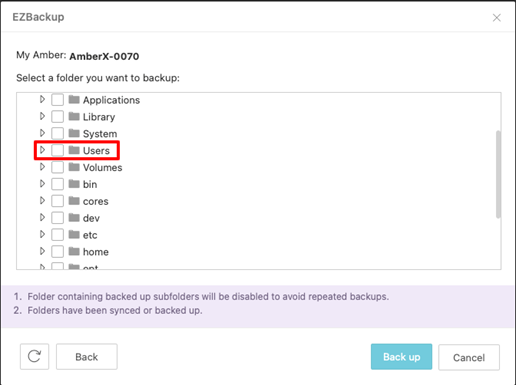
Task: Click the refresh icon button
Action: [x=34, y=357]
